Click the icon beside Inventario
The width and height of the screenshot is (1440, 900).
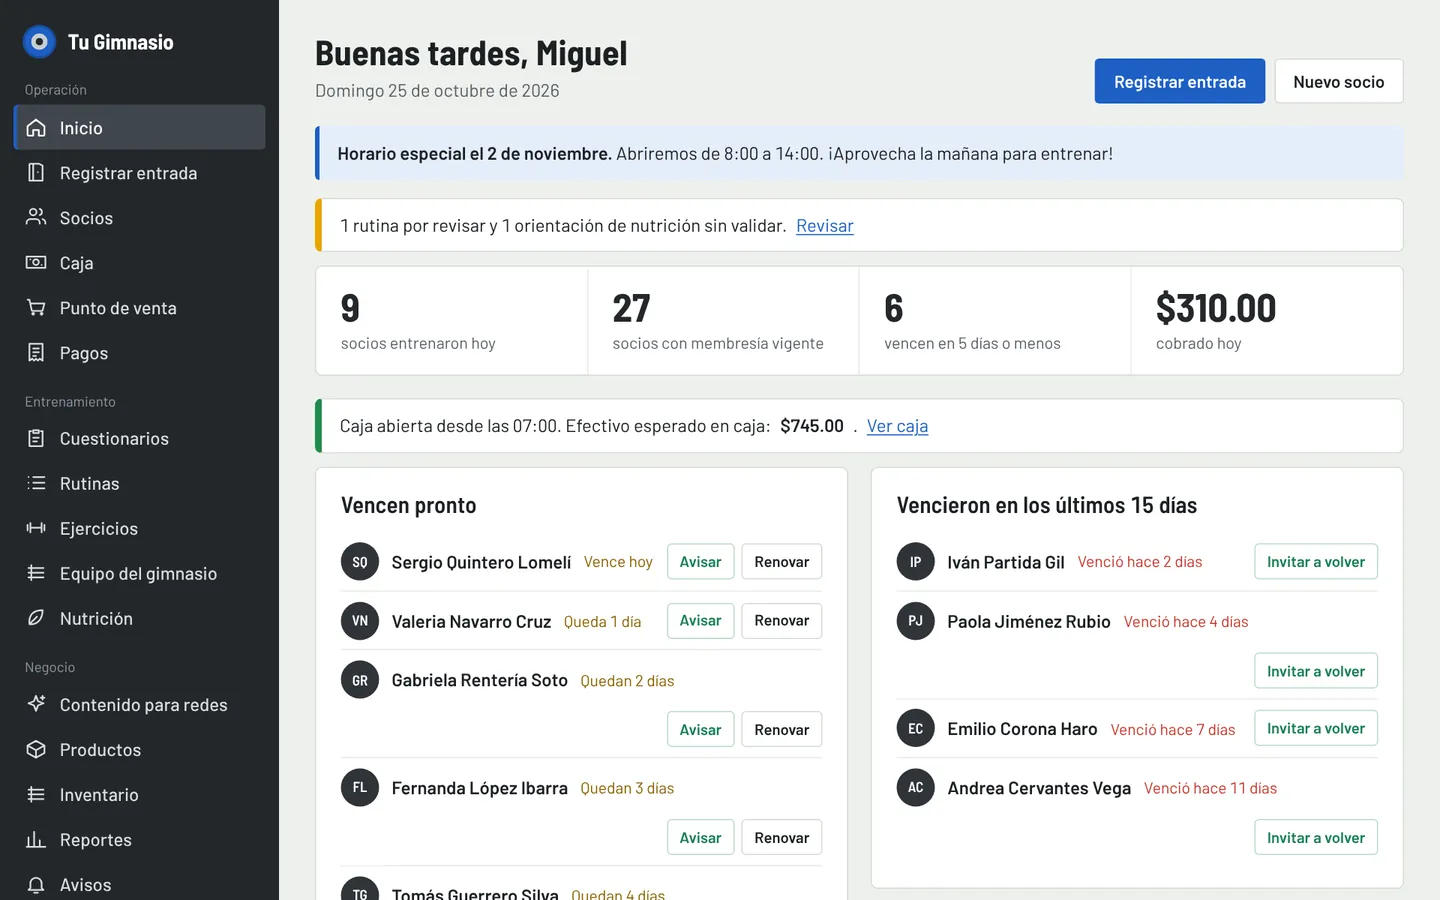(36, 794)
